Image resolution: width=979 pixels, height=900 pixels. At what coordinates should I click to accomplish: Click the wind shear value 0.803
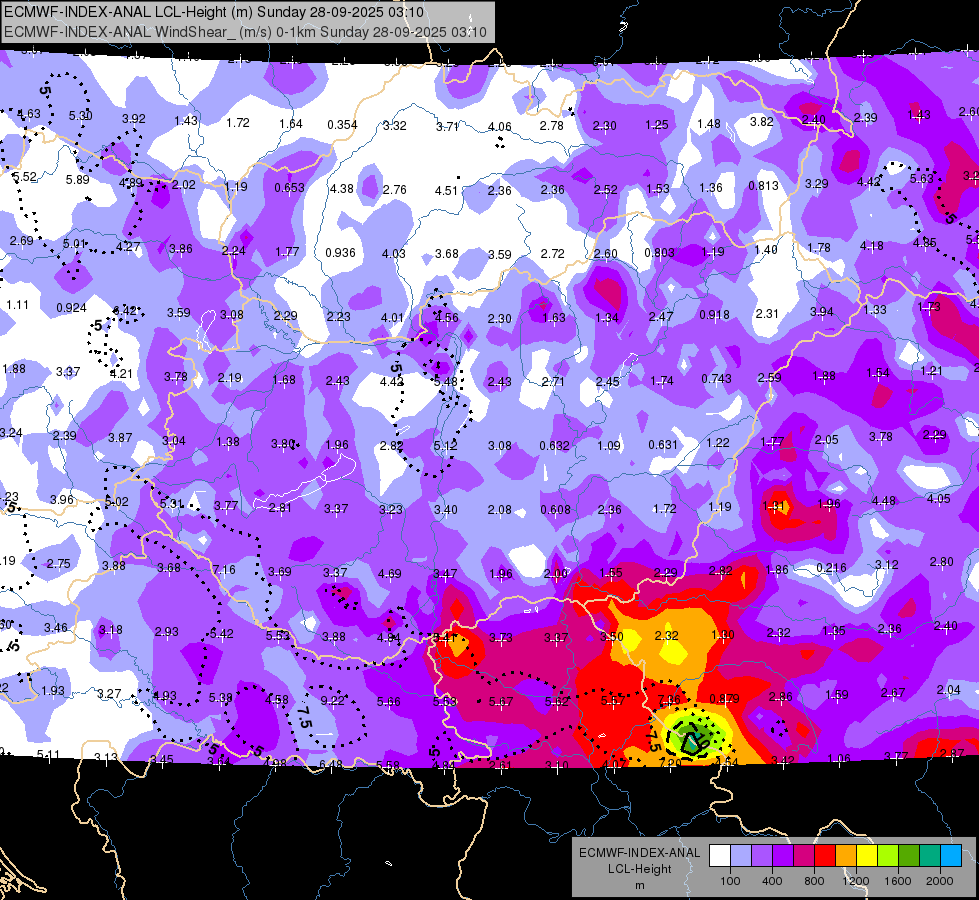[x=659, y=252]
